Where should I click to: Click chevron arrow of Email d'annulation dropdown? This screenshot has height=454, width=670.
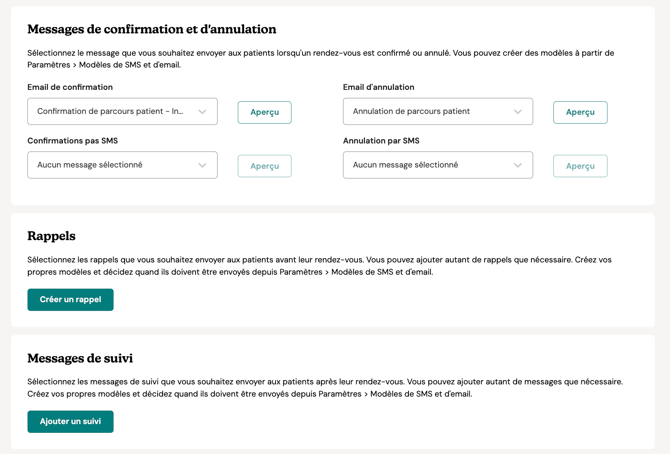tap(518, 112)
